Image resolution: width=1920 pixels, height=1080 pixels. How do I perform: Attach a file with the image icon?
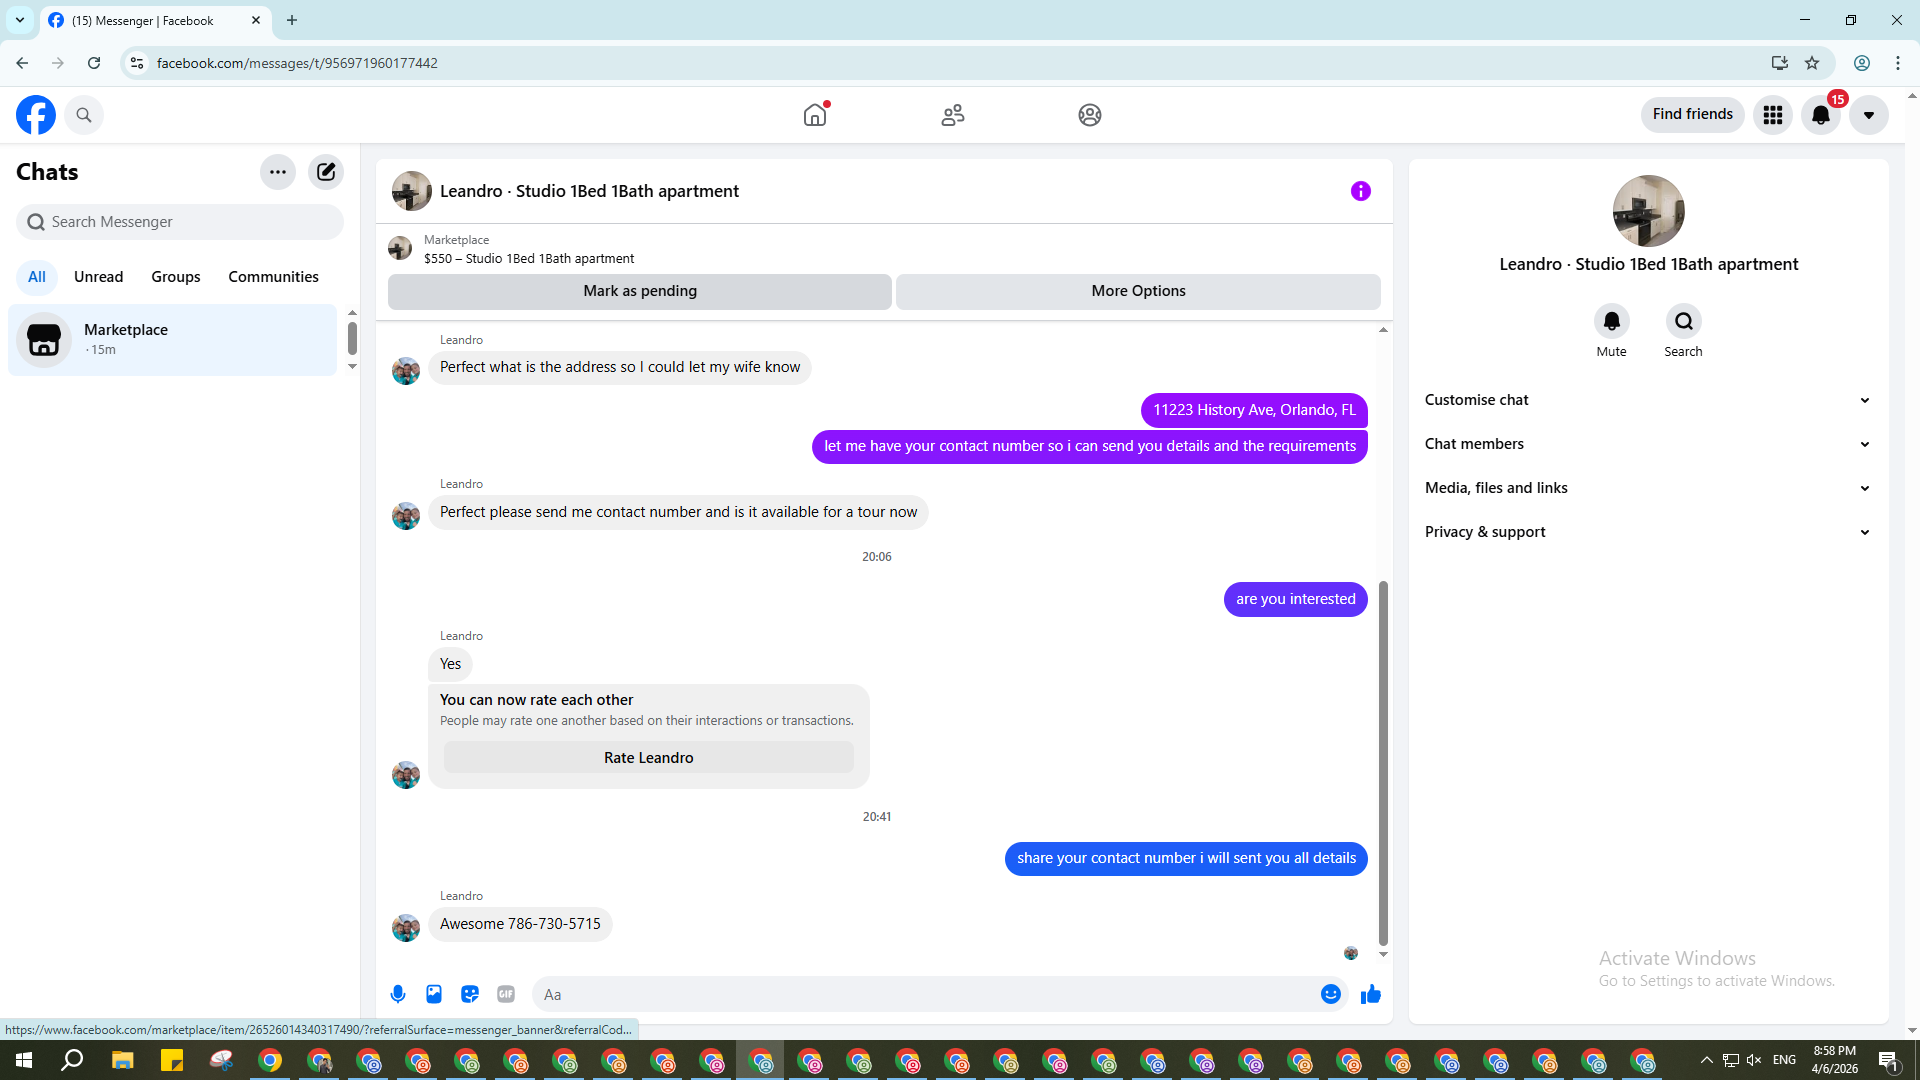tap(434, 994)
